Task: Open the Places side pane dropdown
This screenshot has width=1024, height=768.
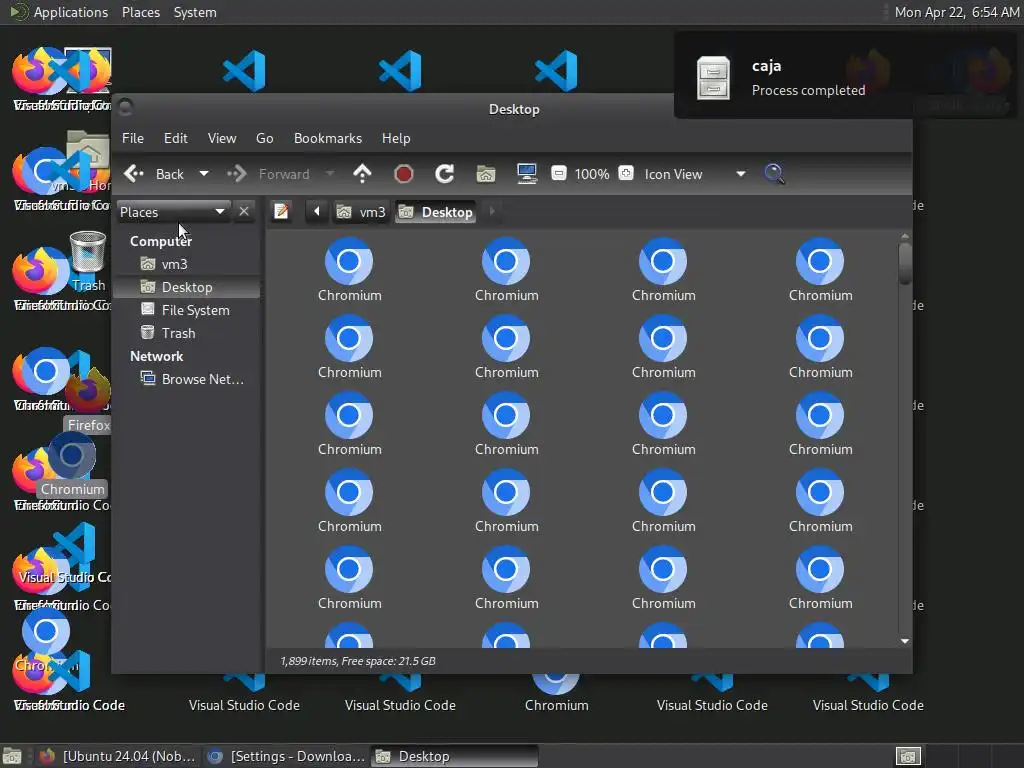Action: (173, 212)
